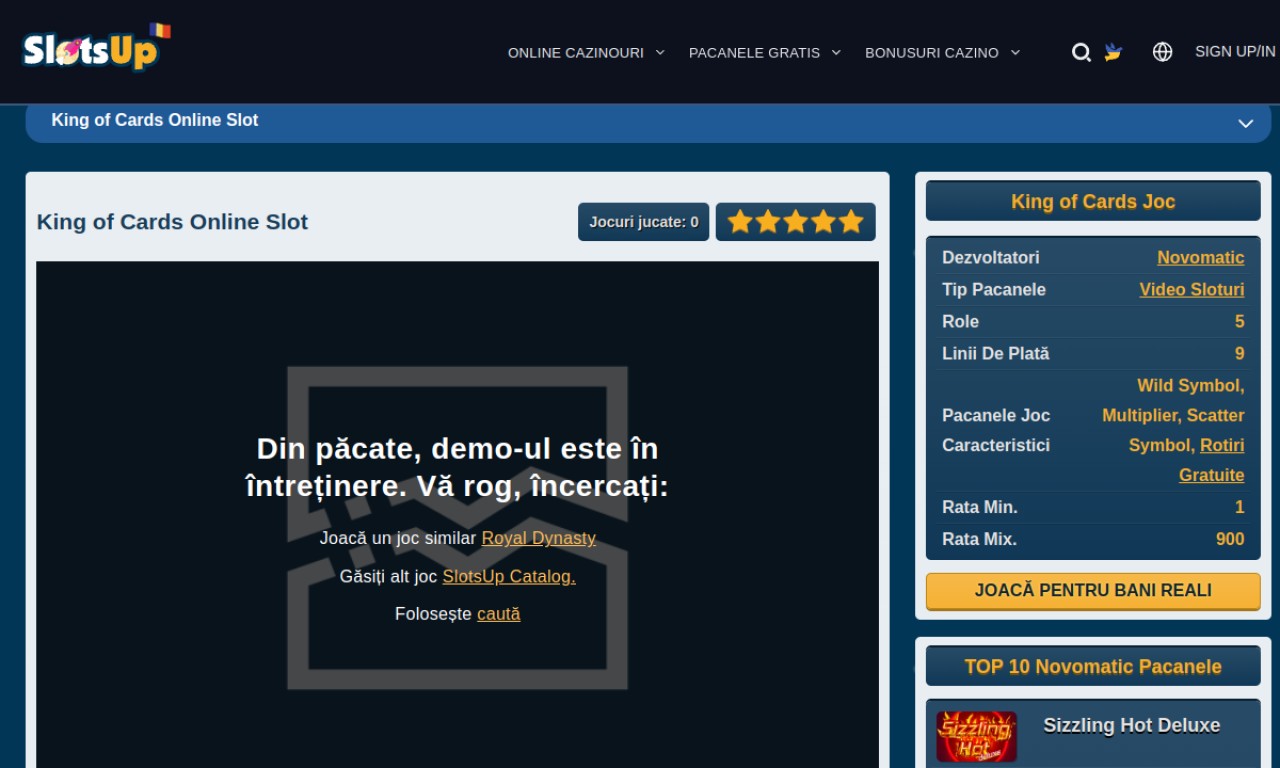Expand Pacanele Gratis chevron
1280x768 pixels.
(836, 52)
